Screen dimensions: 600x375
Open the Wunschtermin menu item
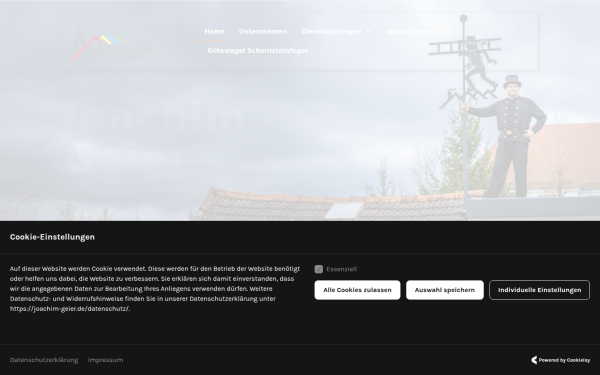pyautogui.click(x=411, y=31)
